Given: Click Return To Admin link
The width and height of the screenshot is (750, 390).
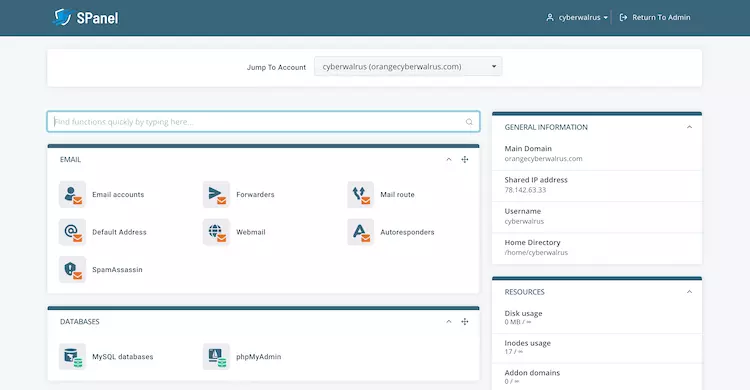Looking at the screenshot, I should (x=661, y=17).
